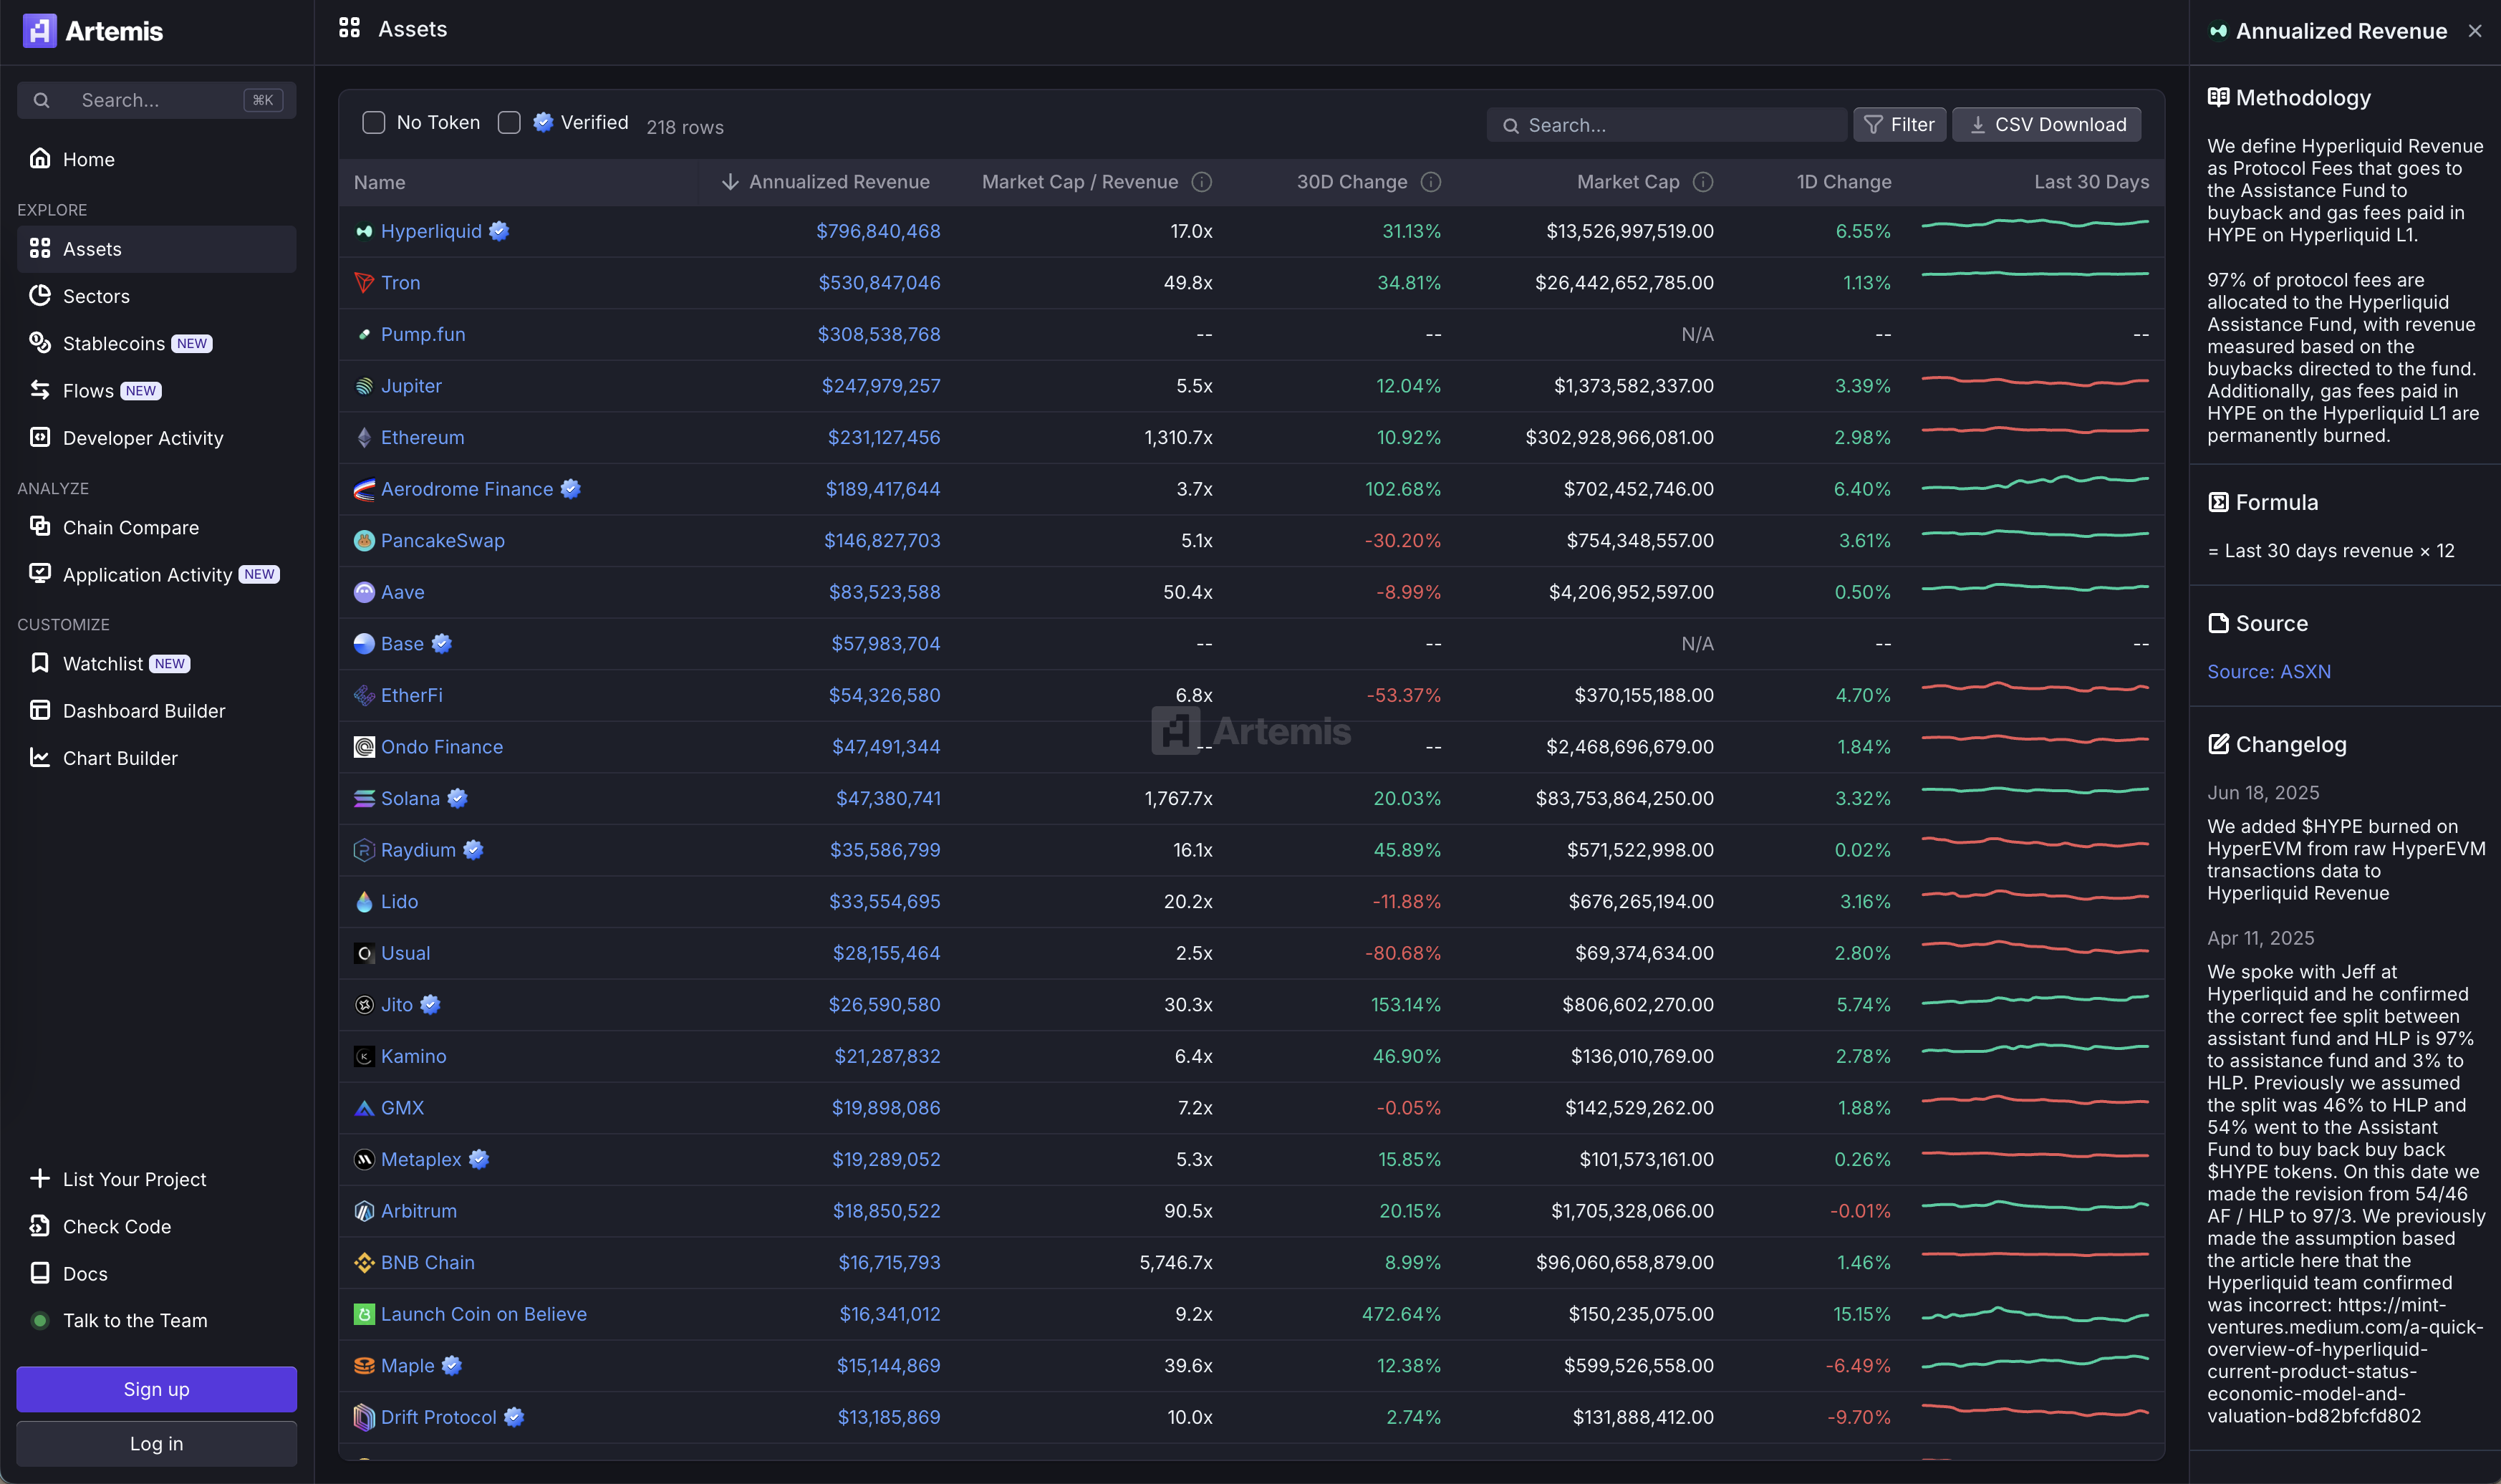The image size is (2501, 1484).
Task: Click CSV Download button
Action: pos(2047,125)
